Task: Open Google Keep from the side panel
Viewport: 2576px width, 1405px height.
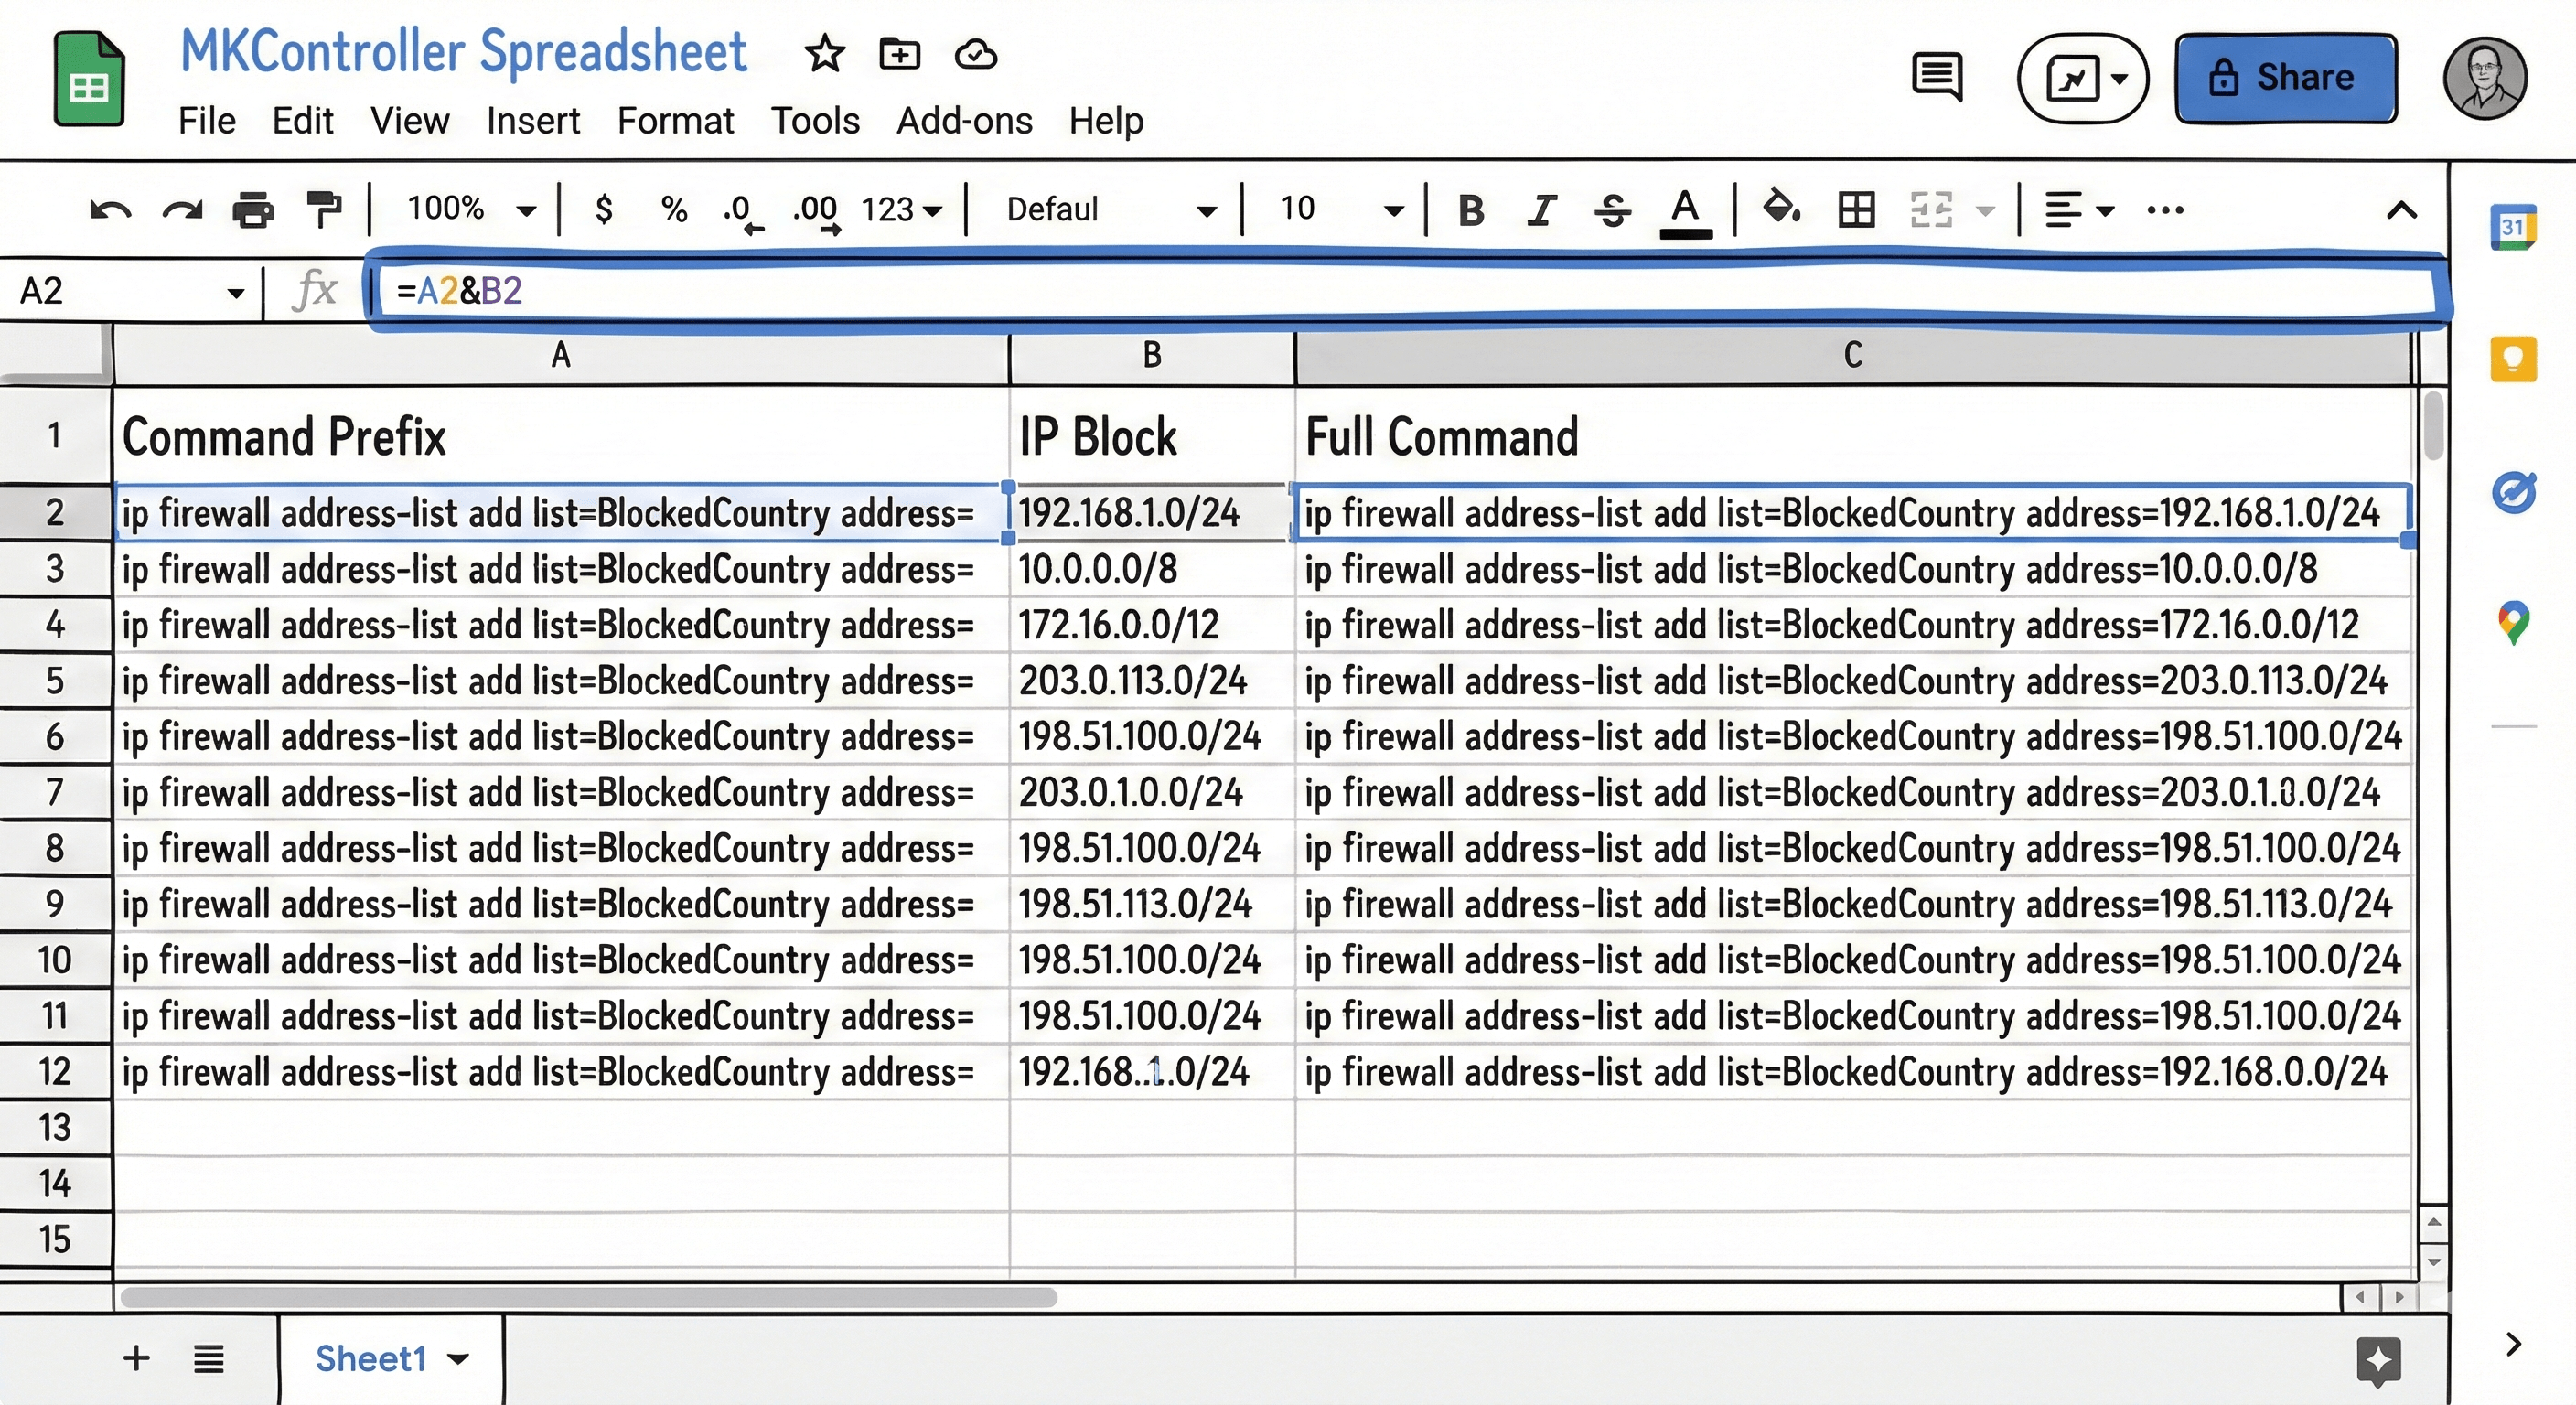Action: click(x=2516, y=358)
